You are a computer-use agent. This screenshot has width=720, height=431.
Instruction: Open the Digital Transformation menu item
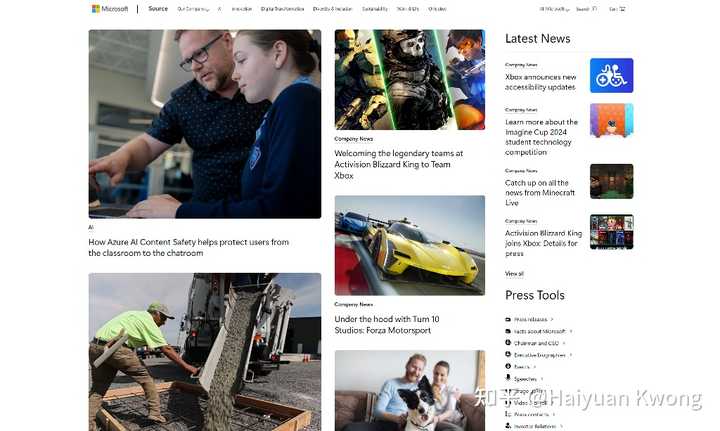(x=282, y=9)
